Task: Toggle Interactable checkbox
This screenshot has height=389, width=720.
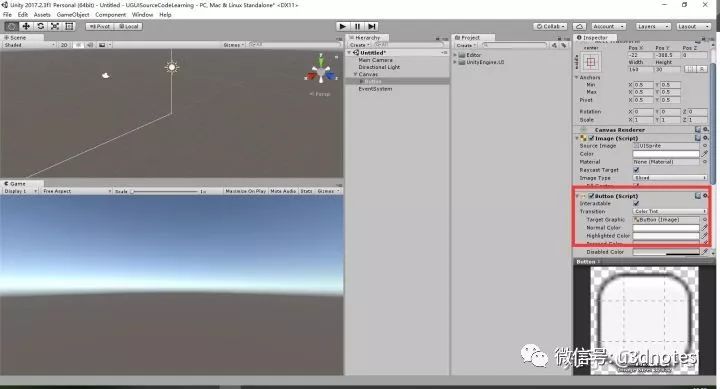Action: (x=636, y=203)
